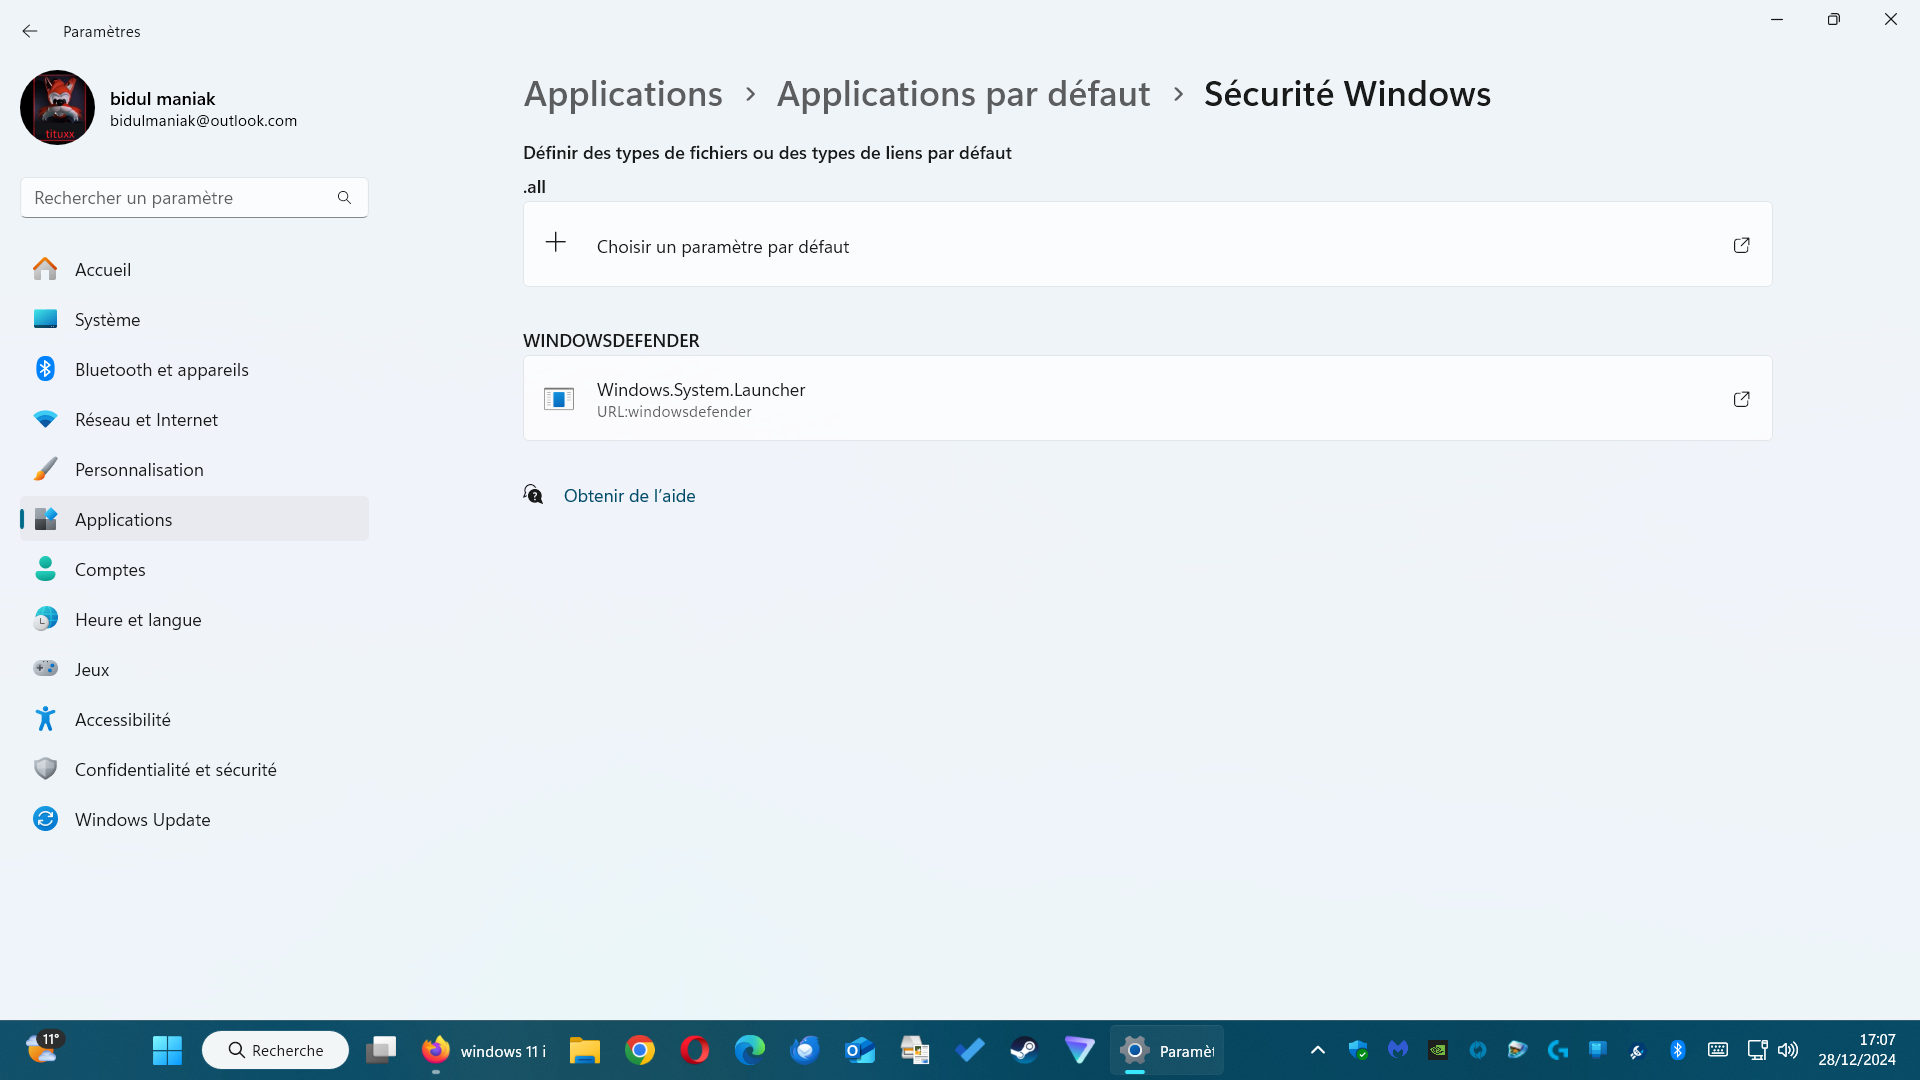Image resolution: width=1920 pixels, height=1080 pixels.
Task: Go to the Applications par défaut breadcrumb
Action: pos(963,94)
